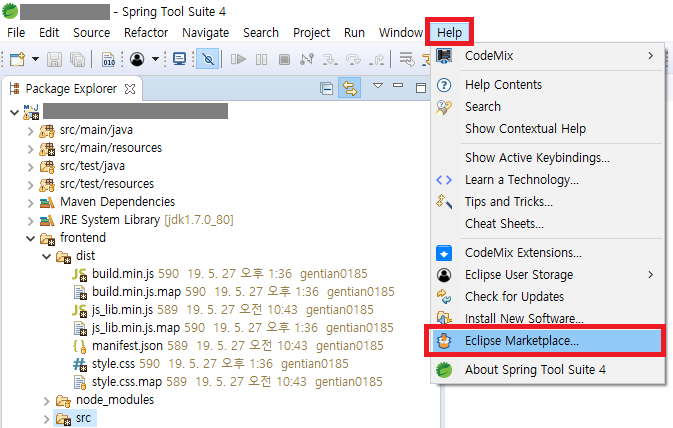
Task: Click Collapse All icon in Package Explorer
Action: (327, 88)
